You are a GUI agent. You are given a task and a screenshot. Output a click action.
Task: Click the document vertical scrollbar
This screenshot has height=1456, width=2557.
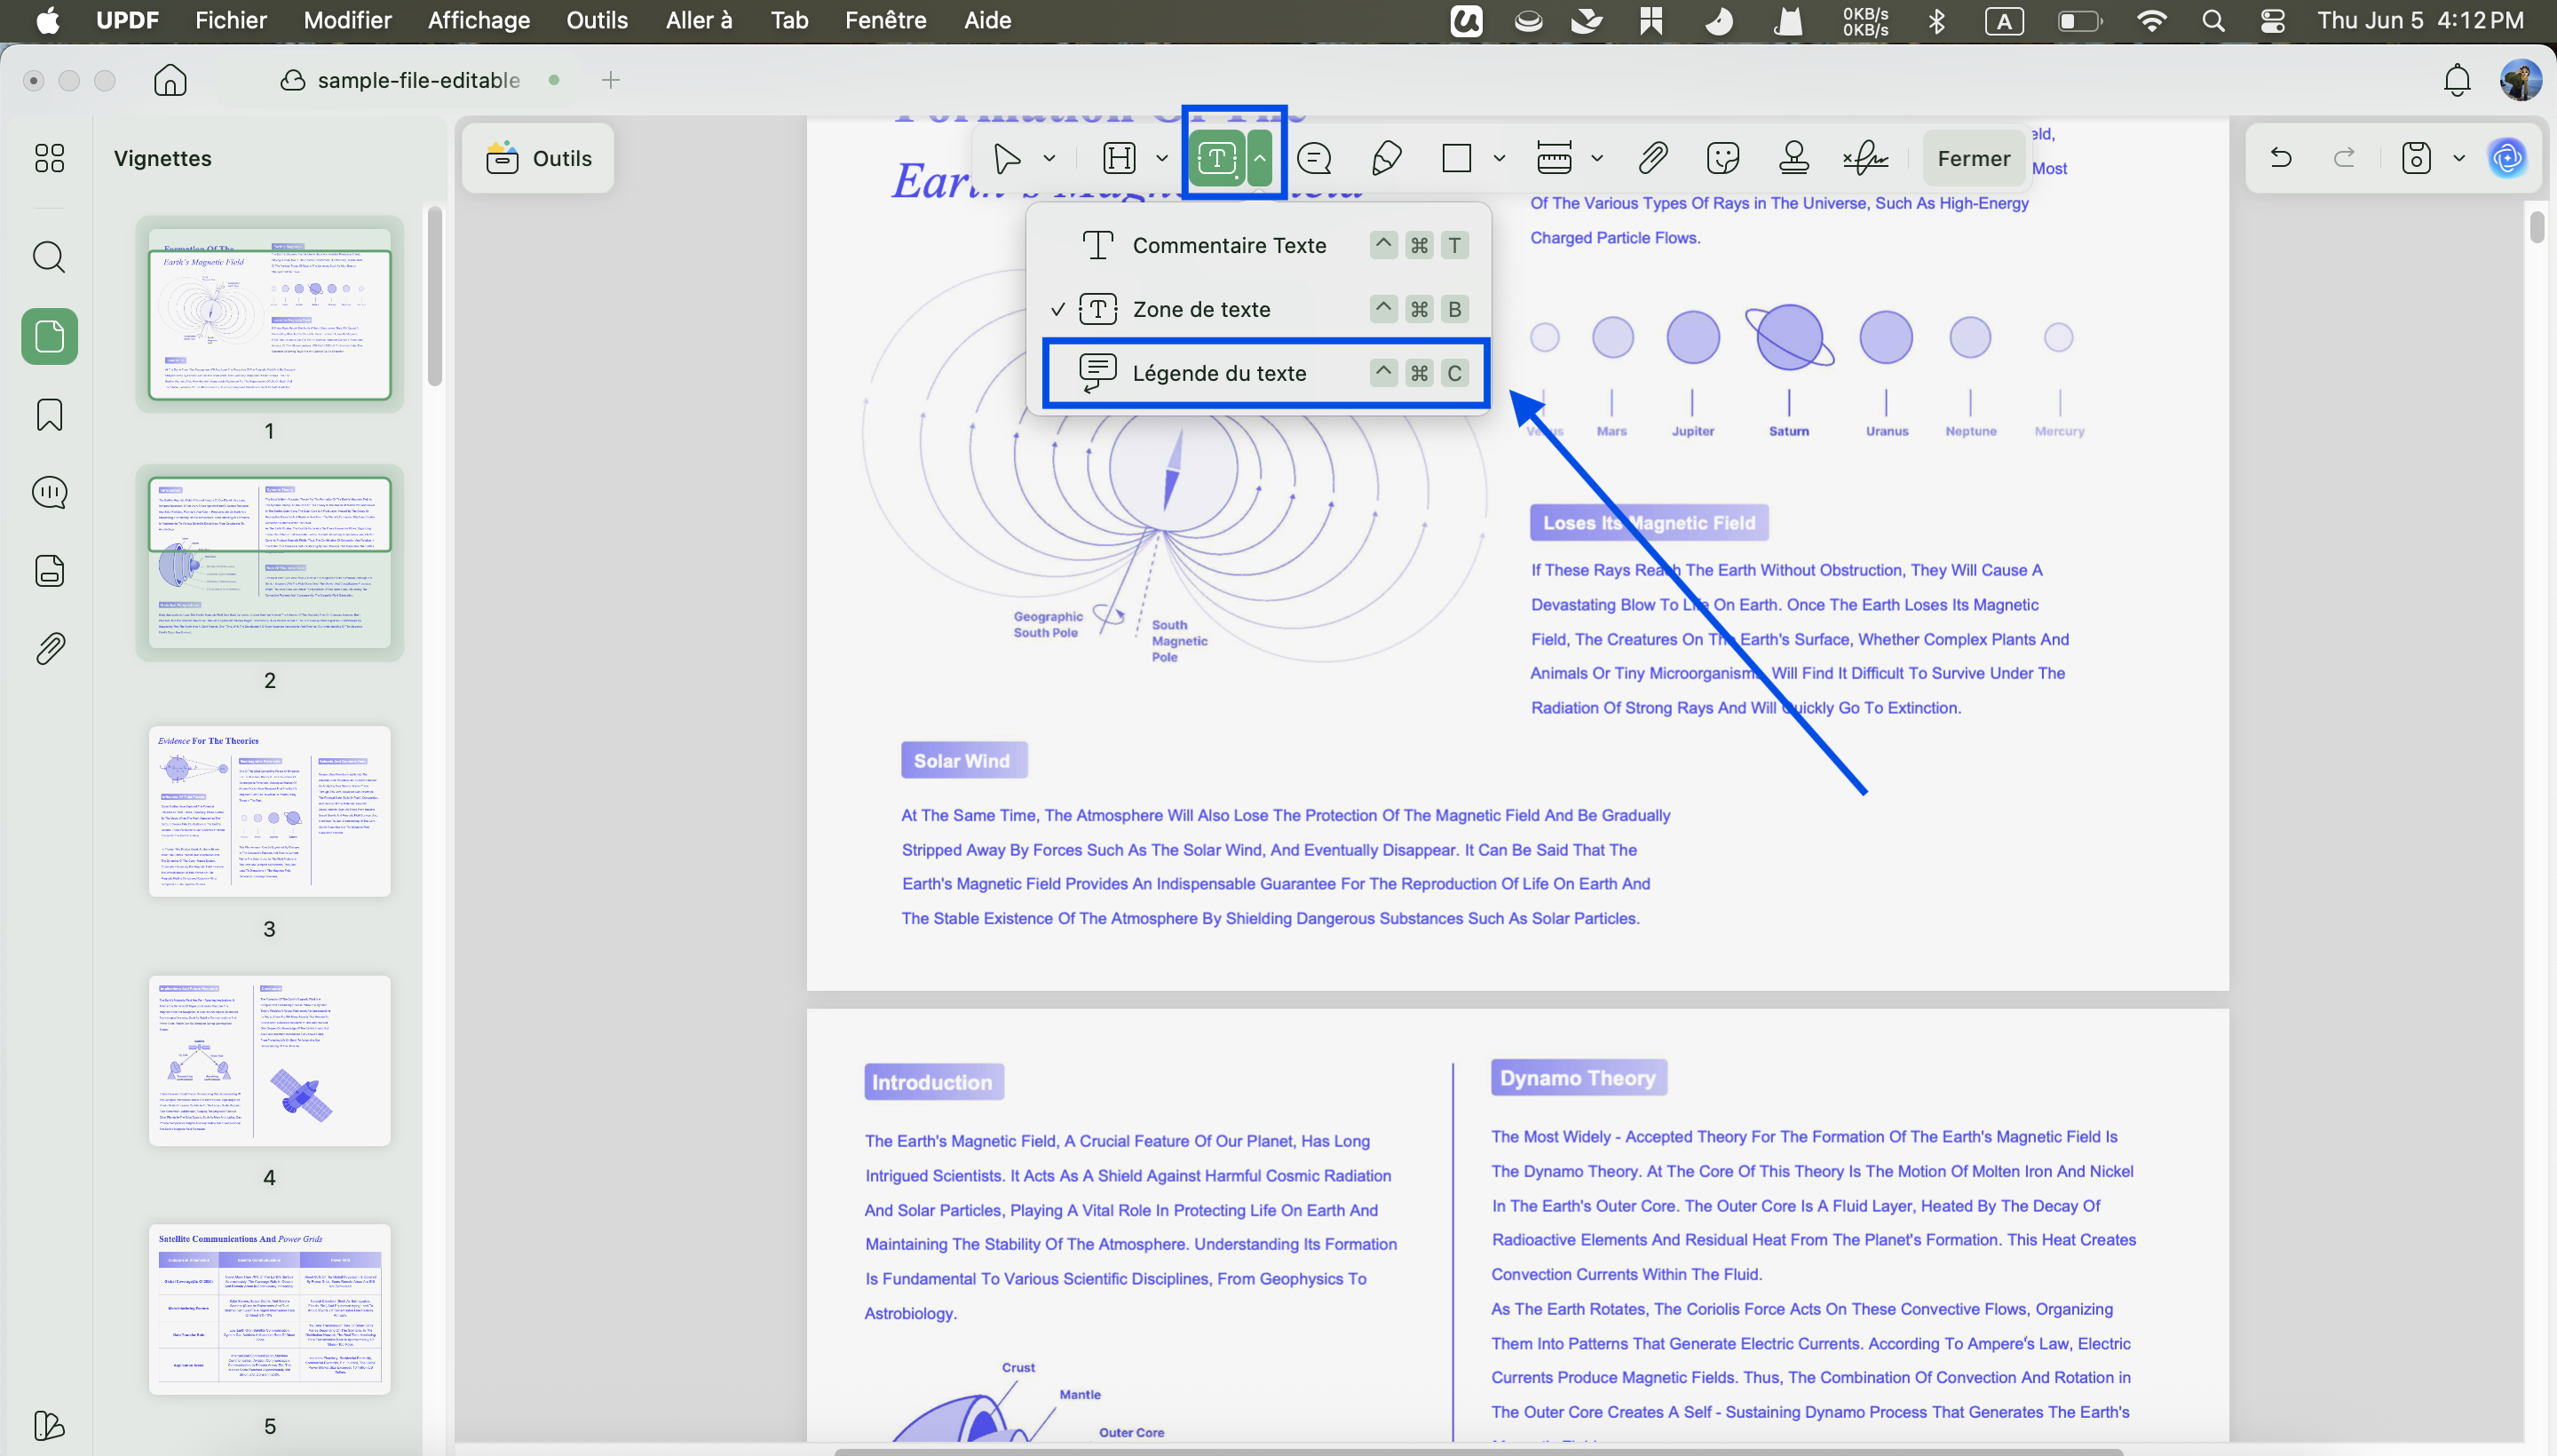2537,226
